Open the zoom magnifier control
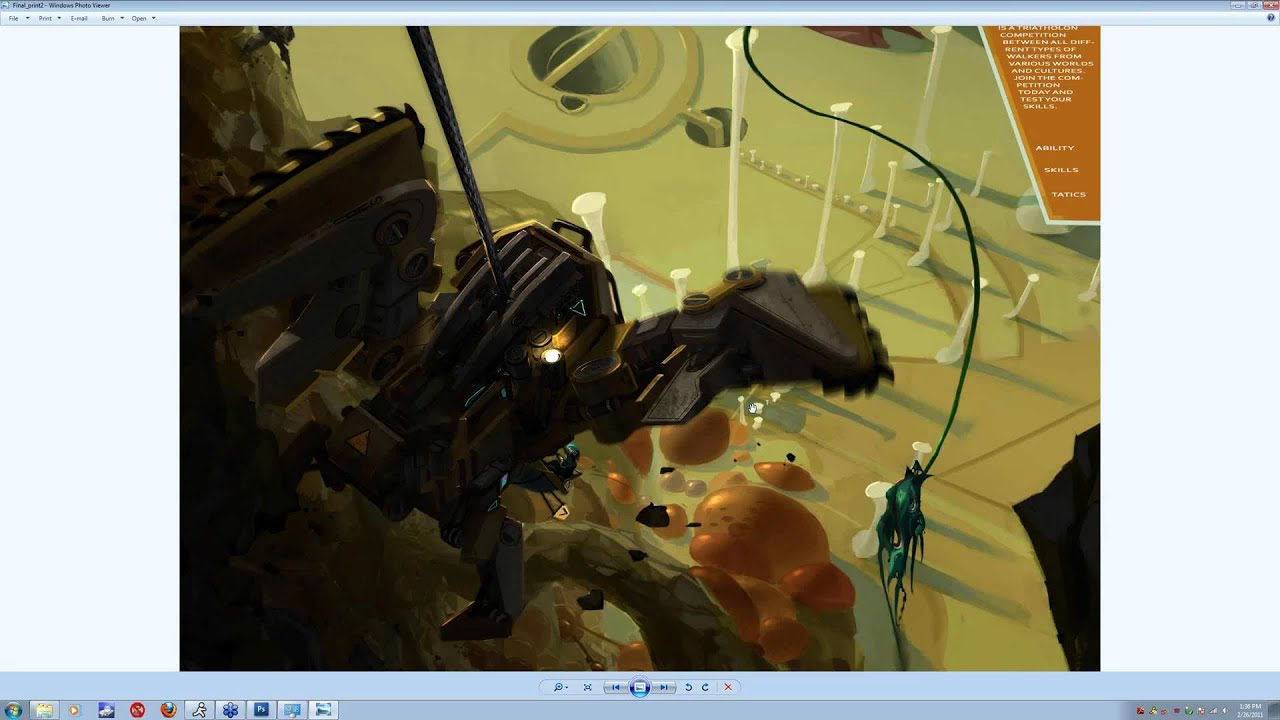 click(560, 687)
